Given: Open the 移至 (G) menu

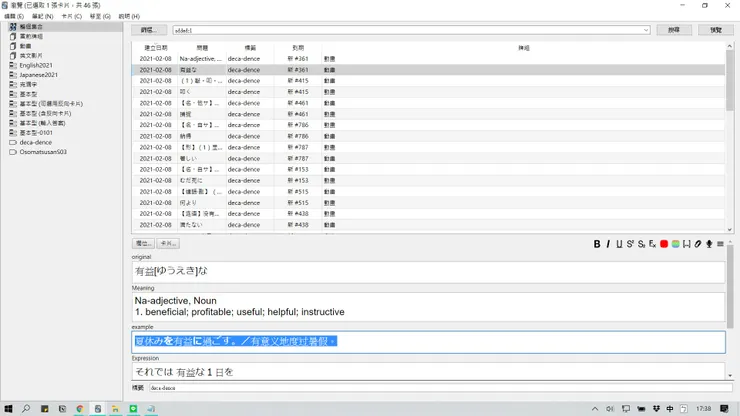Looking at the screenshot, I should 100,16.
